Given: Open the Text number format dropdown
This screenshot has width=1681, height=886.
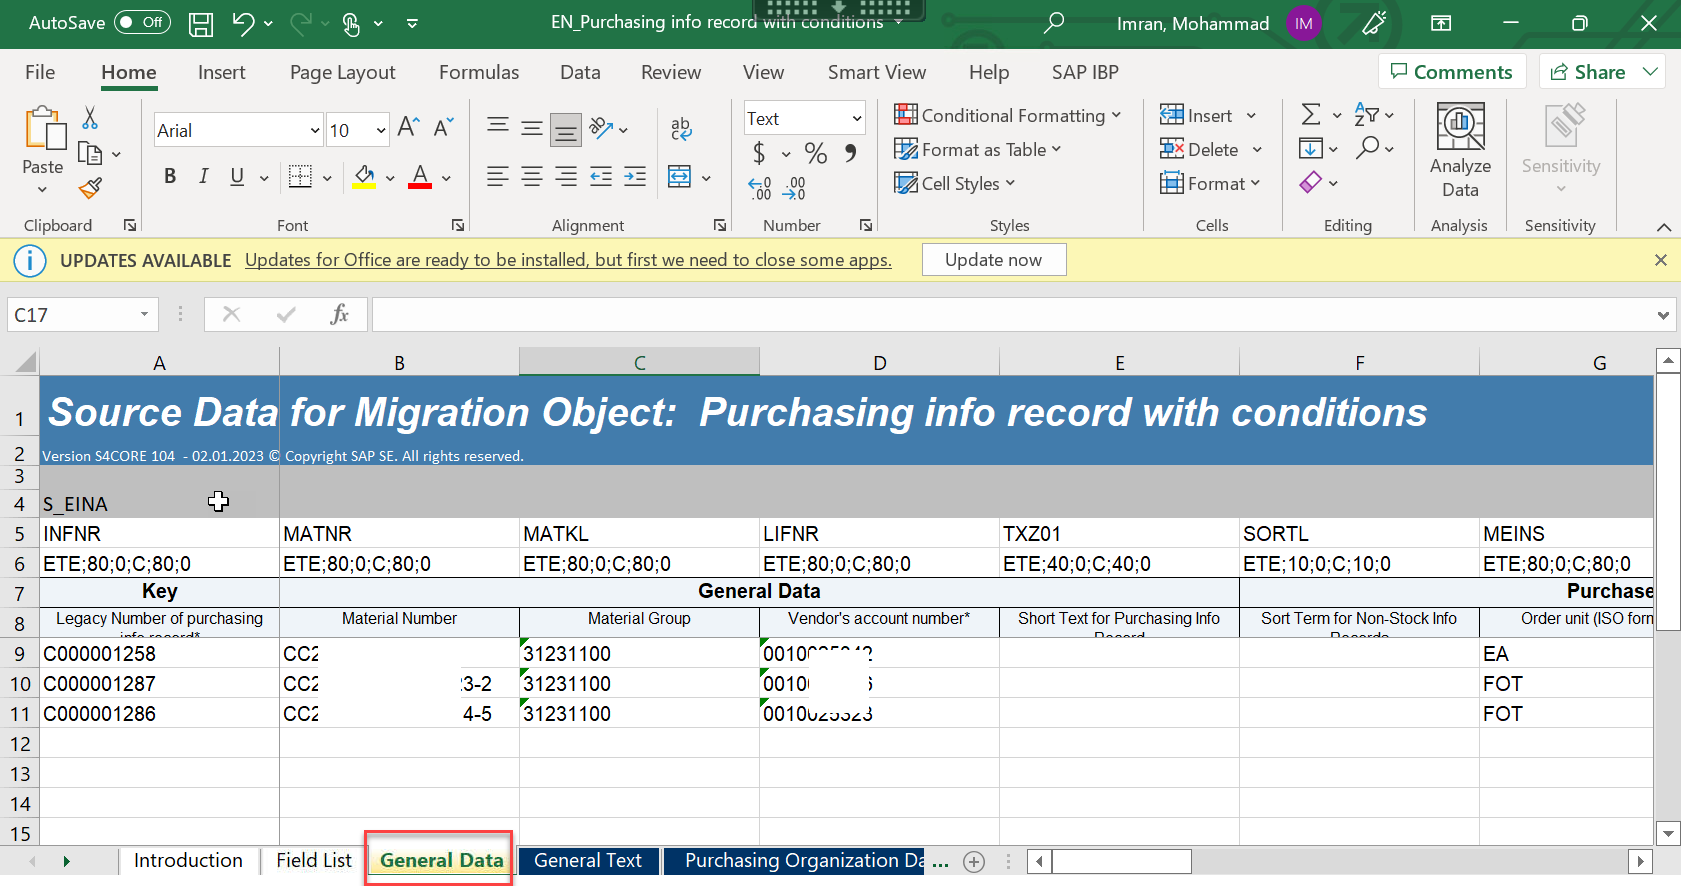Looking at the screenshot, I should point(857,118).
